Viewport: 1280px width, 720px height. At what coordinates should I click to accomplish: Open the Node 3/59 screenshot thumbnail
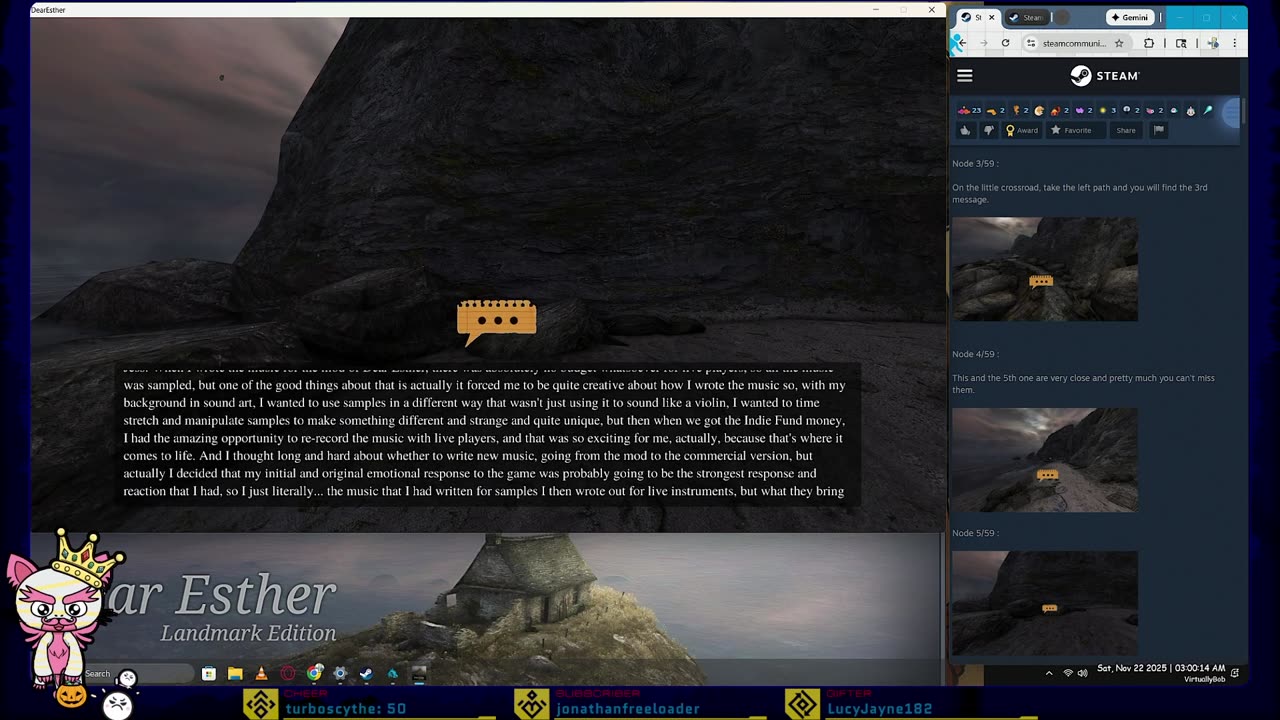(x=1044, y=269)
